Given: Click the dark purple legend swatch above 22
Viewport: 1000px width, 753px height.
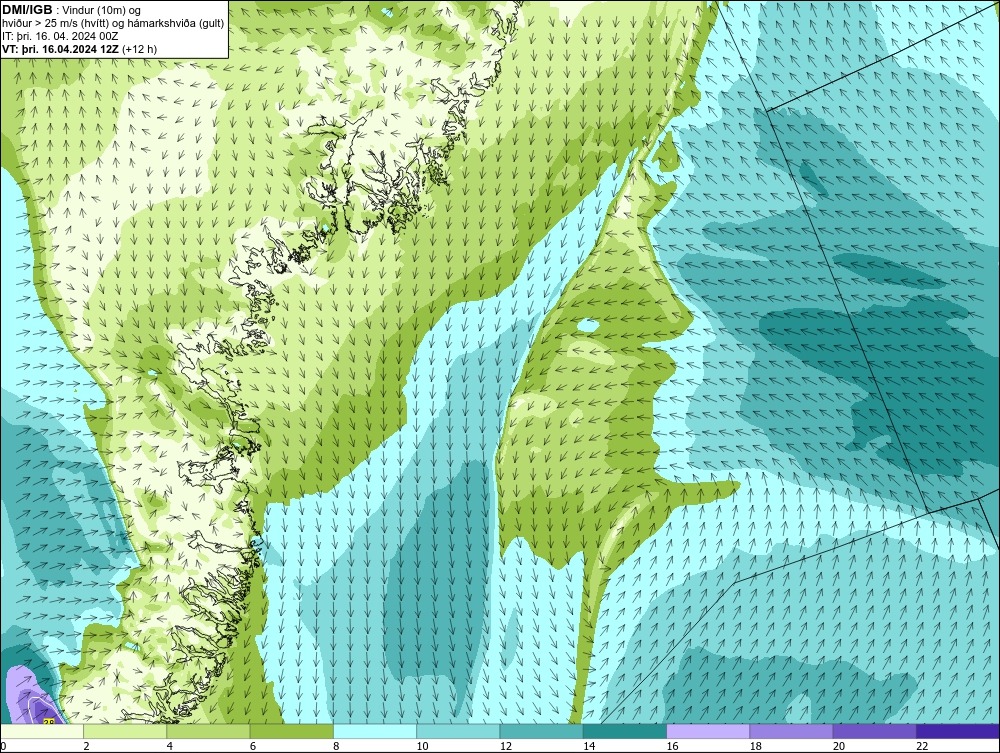Looking at the screenshot, I should coord(958,731).
